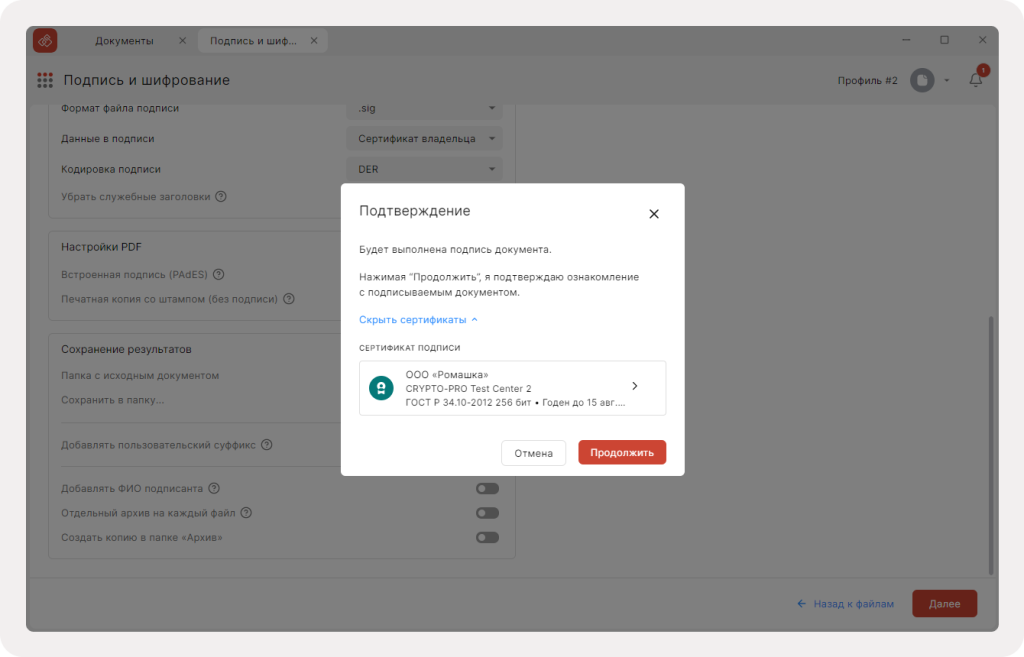1024x657 pixels.
Task: Click the vertical scrollbar of settings page
Action: tap(991, 444)
